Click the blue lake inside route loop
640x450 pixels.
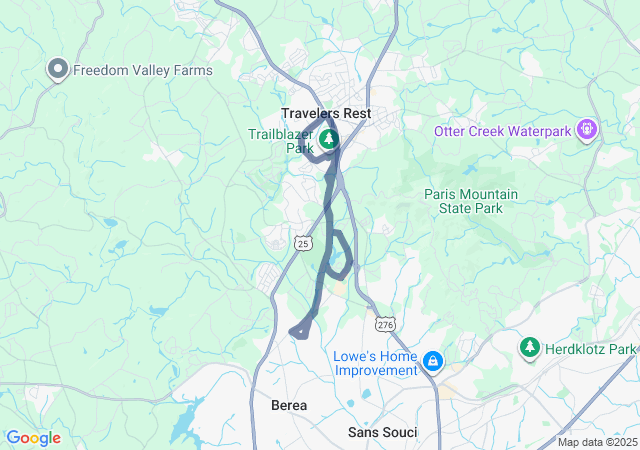pyautogui.click(x=334, y=257)
